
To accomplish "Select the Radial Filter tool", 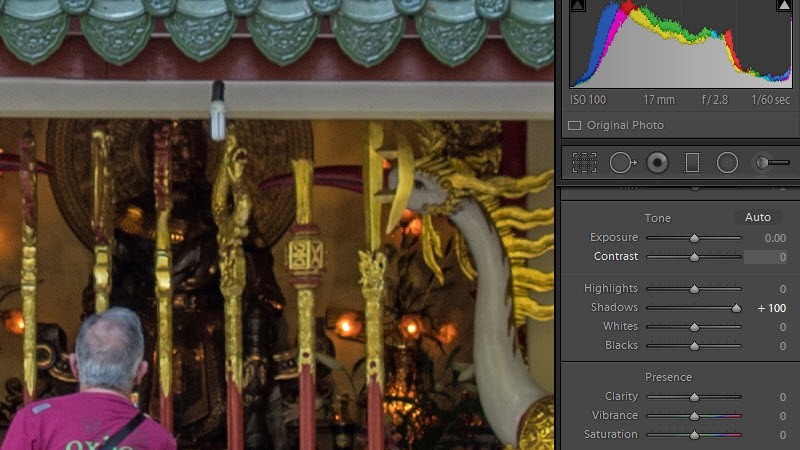I will coord(727,163).
